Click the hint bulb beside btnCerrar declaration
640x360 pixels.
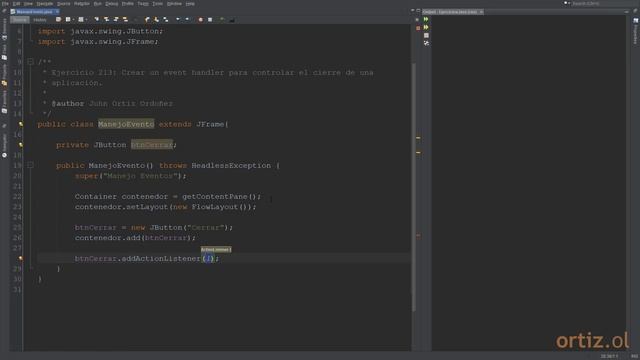click(20, 145)
